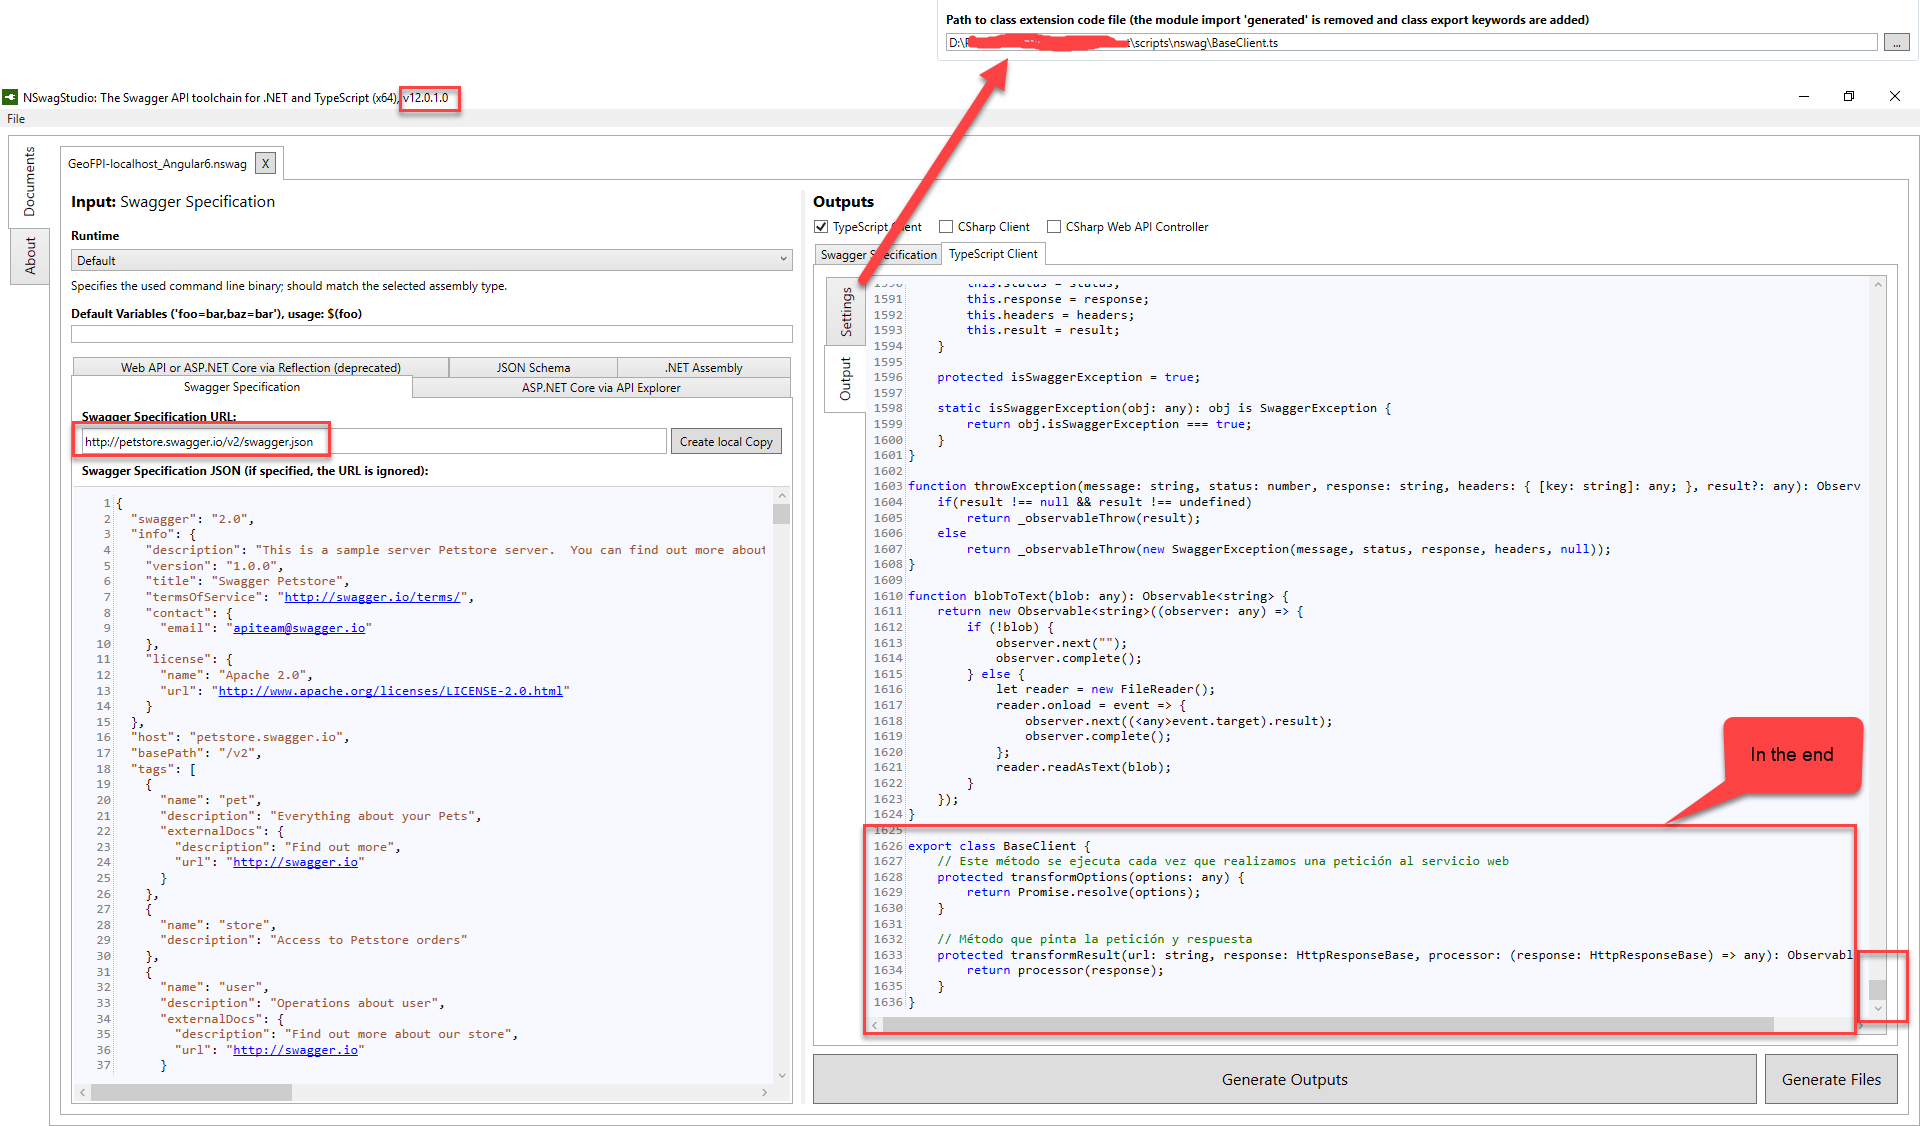Click the Generate Files button
The height and width of the screenshot is (1126, 1920).
click(x=1831, y=1079)
